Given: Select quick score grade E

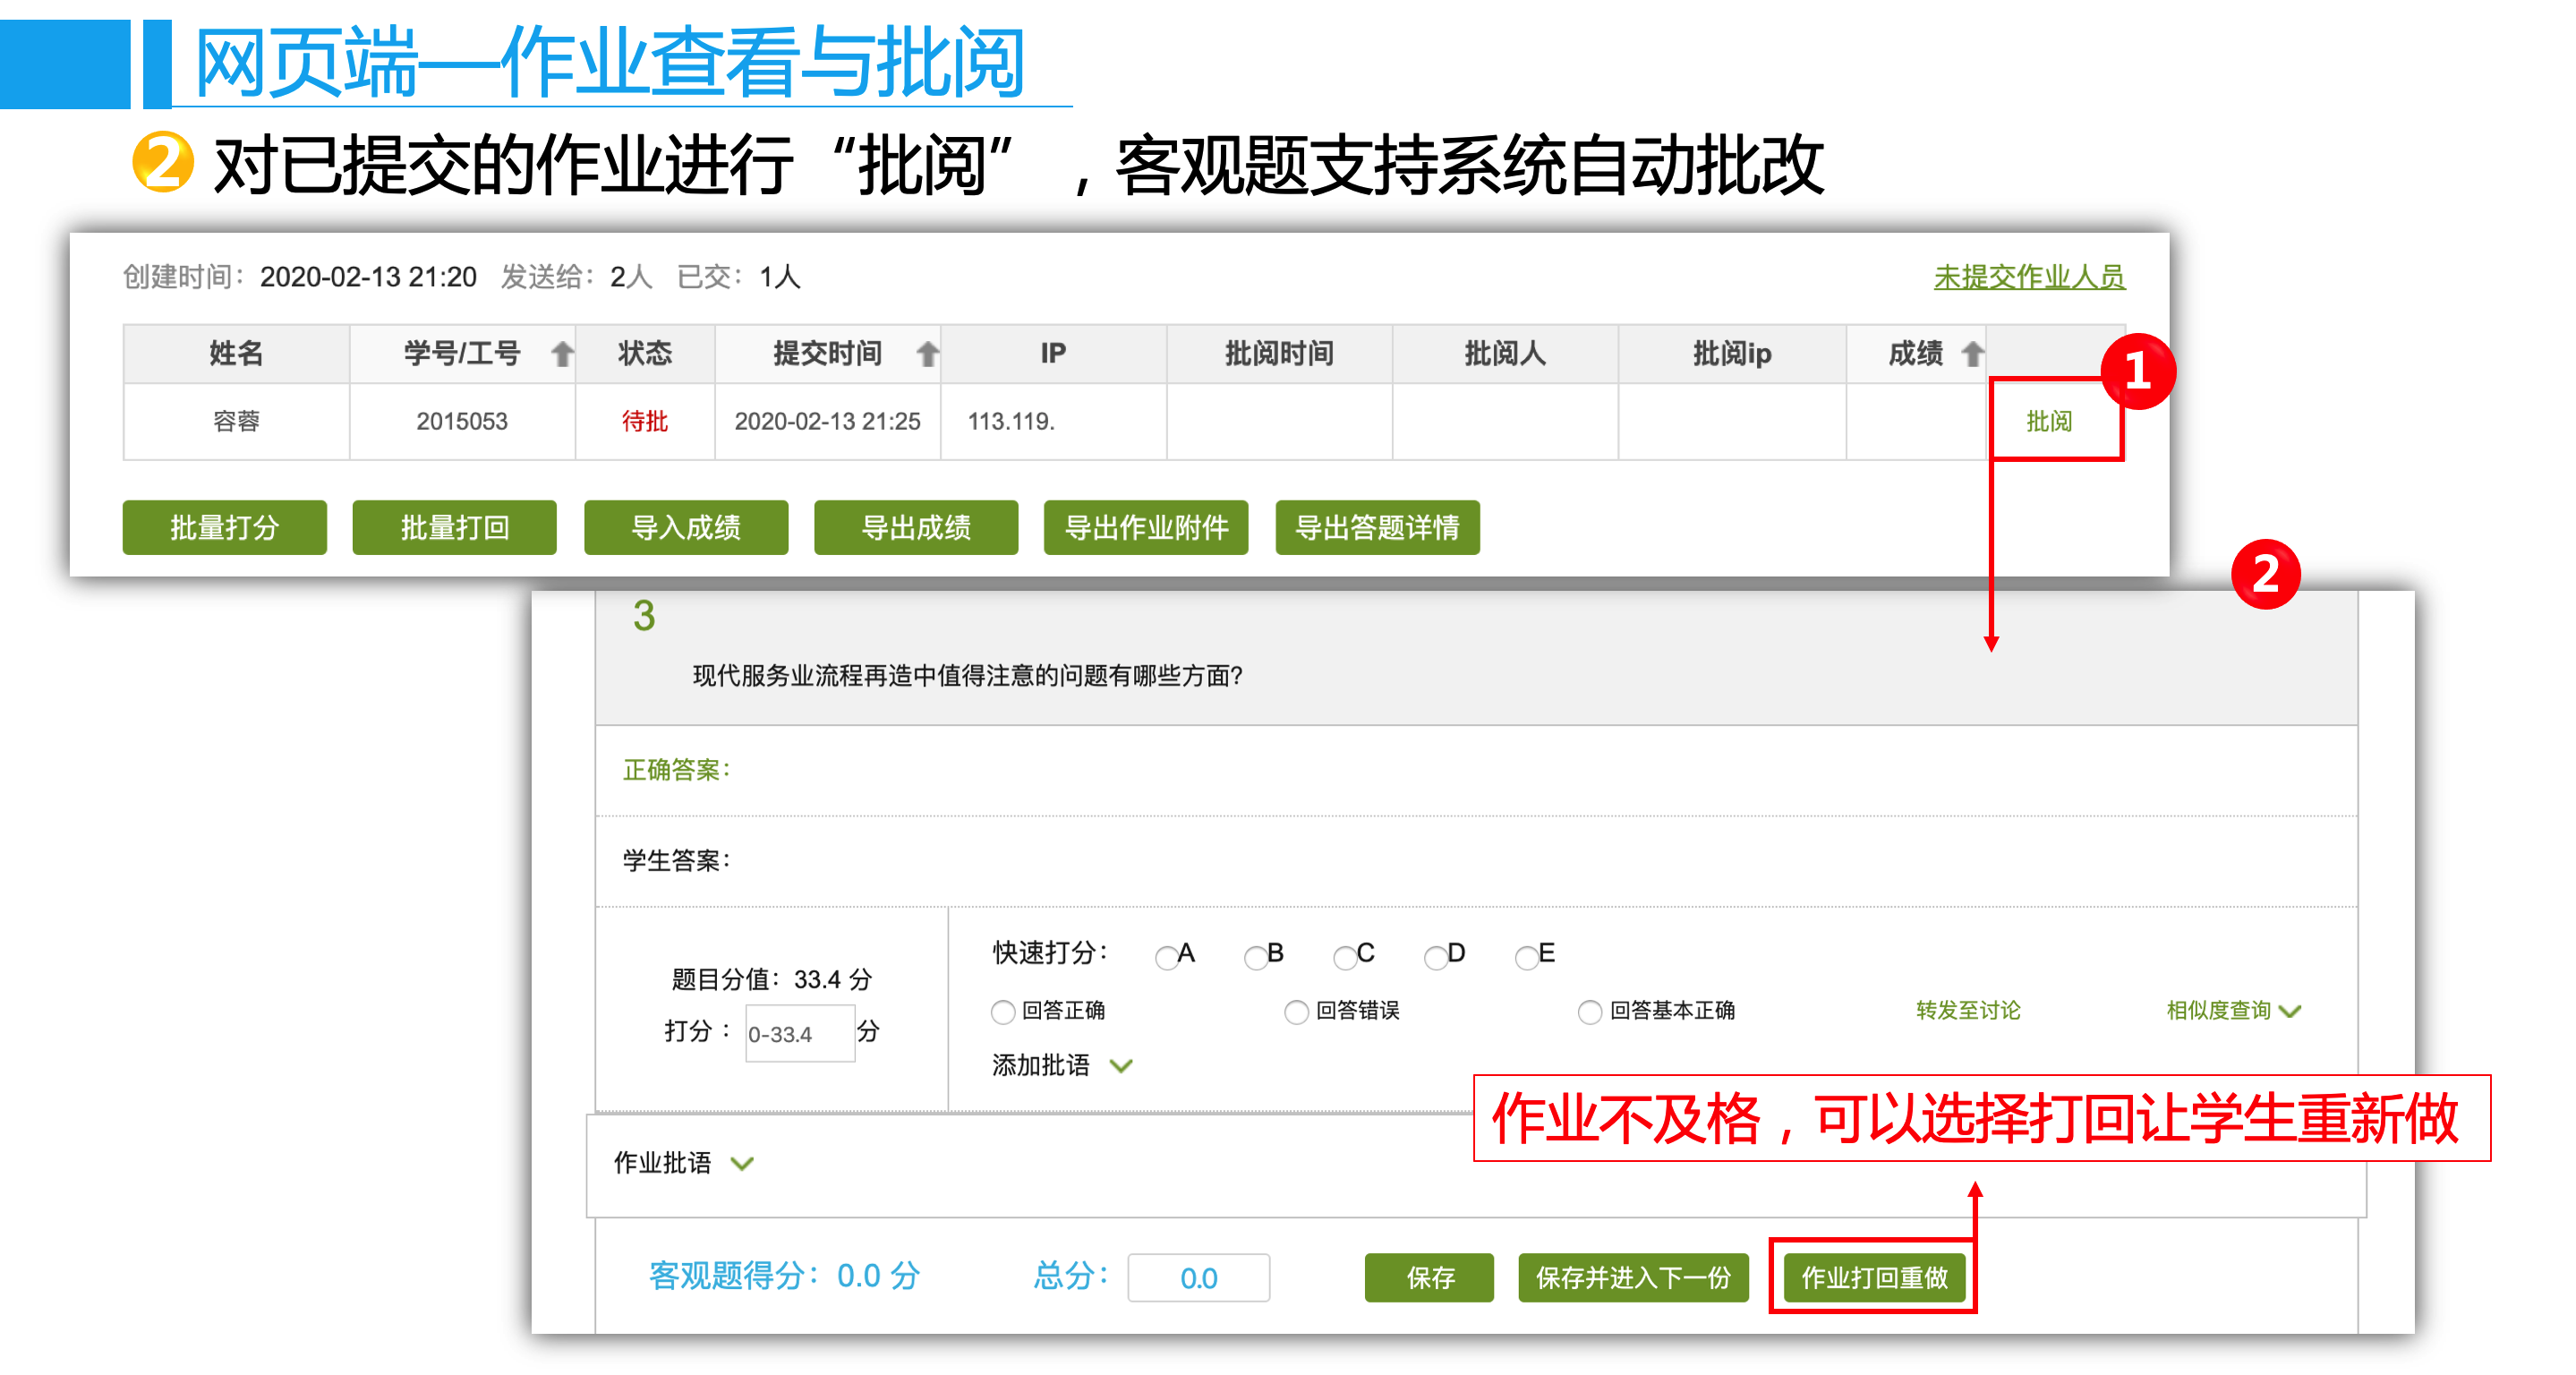Looking at the screenshot, I should pyautogui.click(x=1526, y=958).
